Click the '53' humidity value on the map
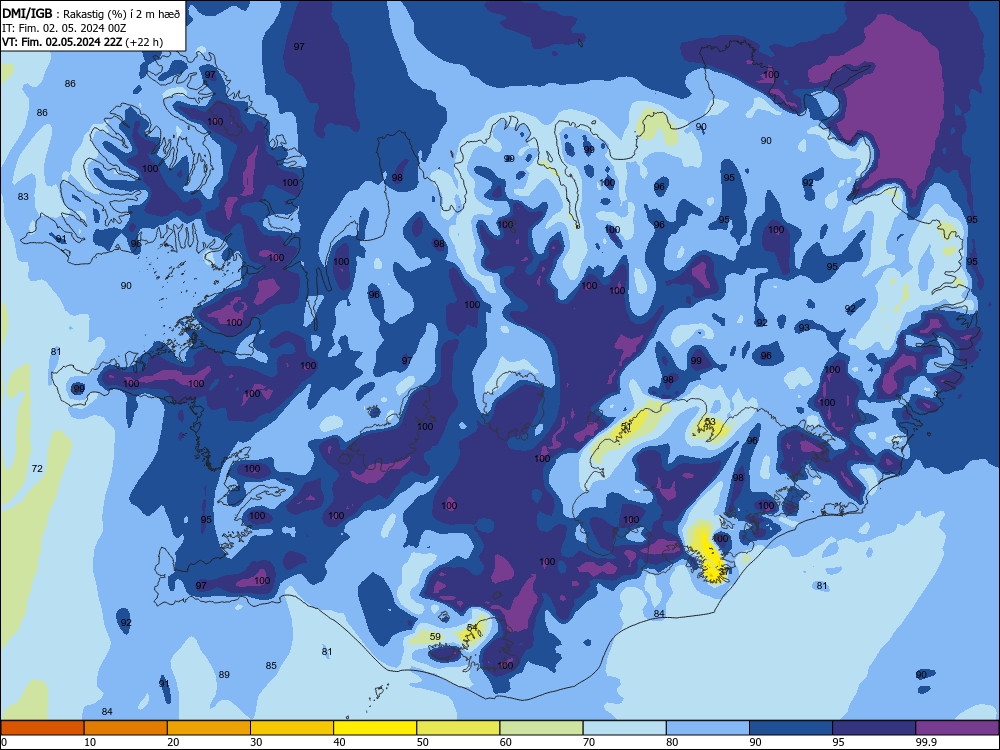The image size is (1000, 750). pos(710,422)
